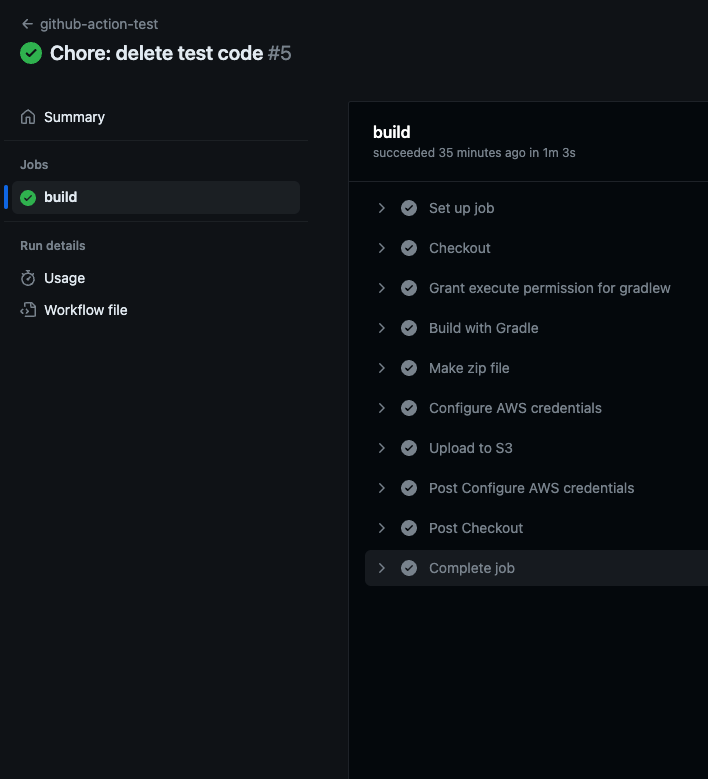Expand the Grant execute permission for gradlew chevron
708x779 pixels.
pos(382,288)
